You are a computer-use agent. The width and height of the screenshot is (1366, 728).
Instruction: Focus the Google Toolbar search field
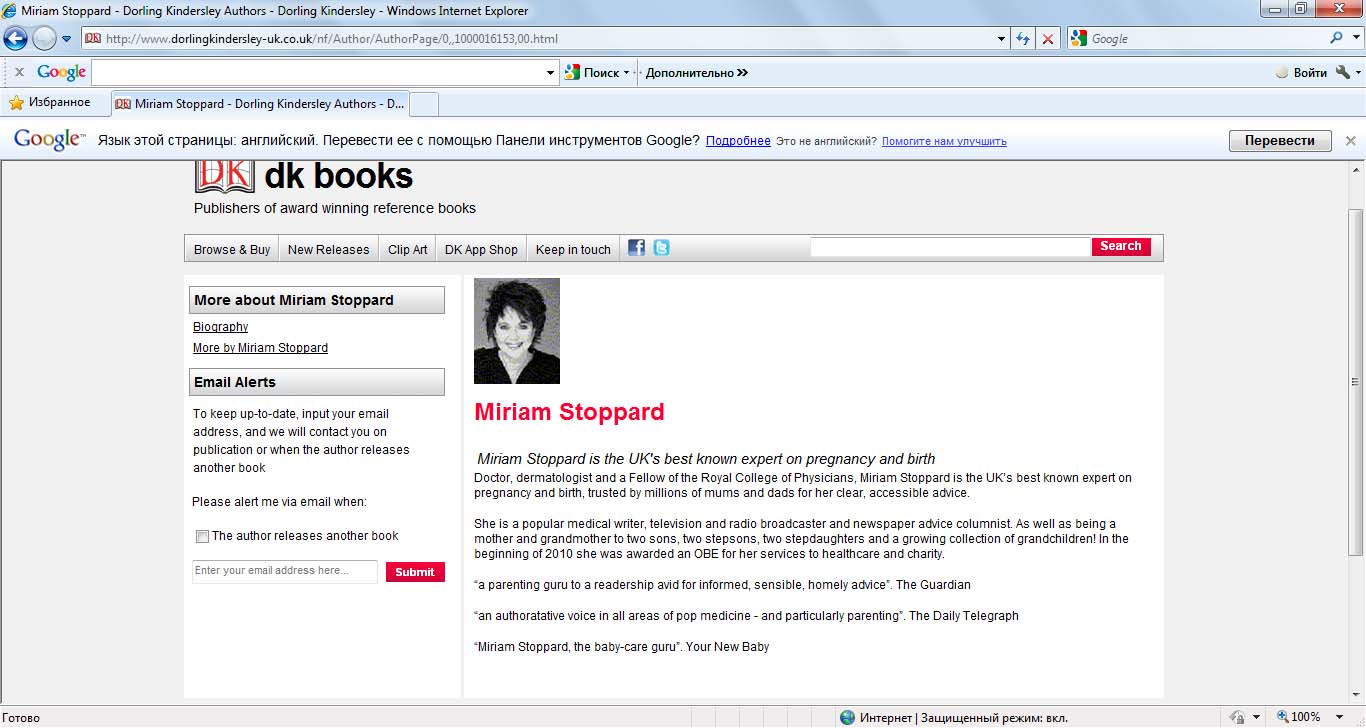pos(318,72)
